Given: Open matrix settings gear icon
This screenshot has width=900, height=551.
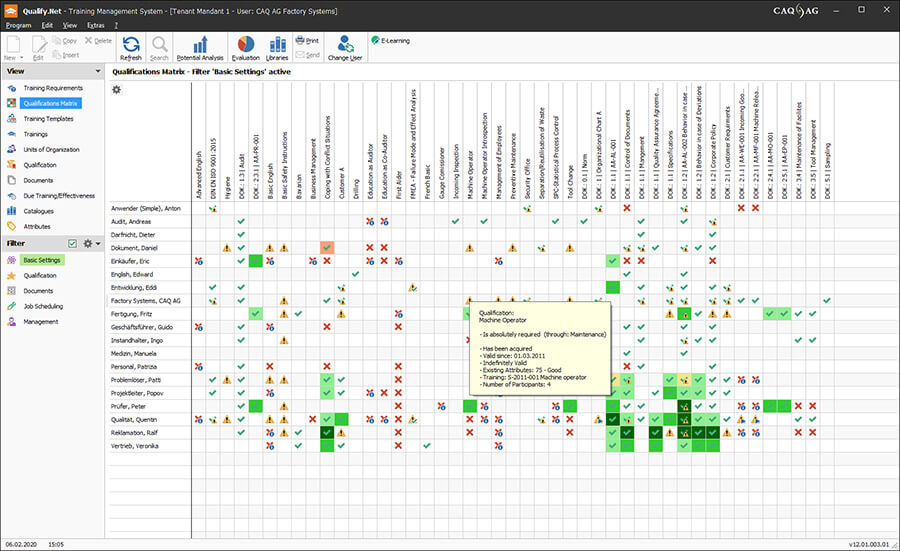Looking at the screenshot, I should coord(117,90).
